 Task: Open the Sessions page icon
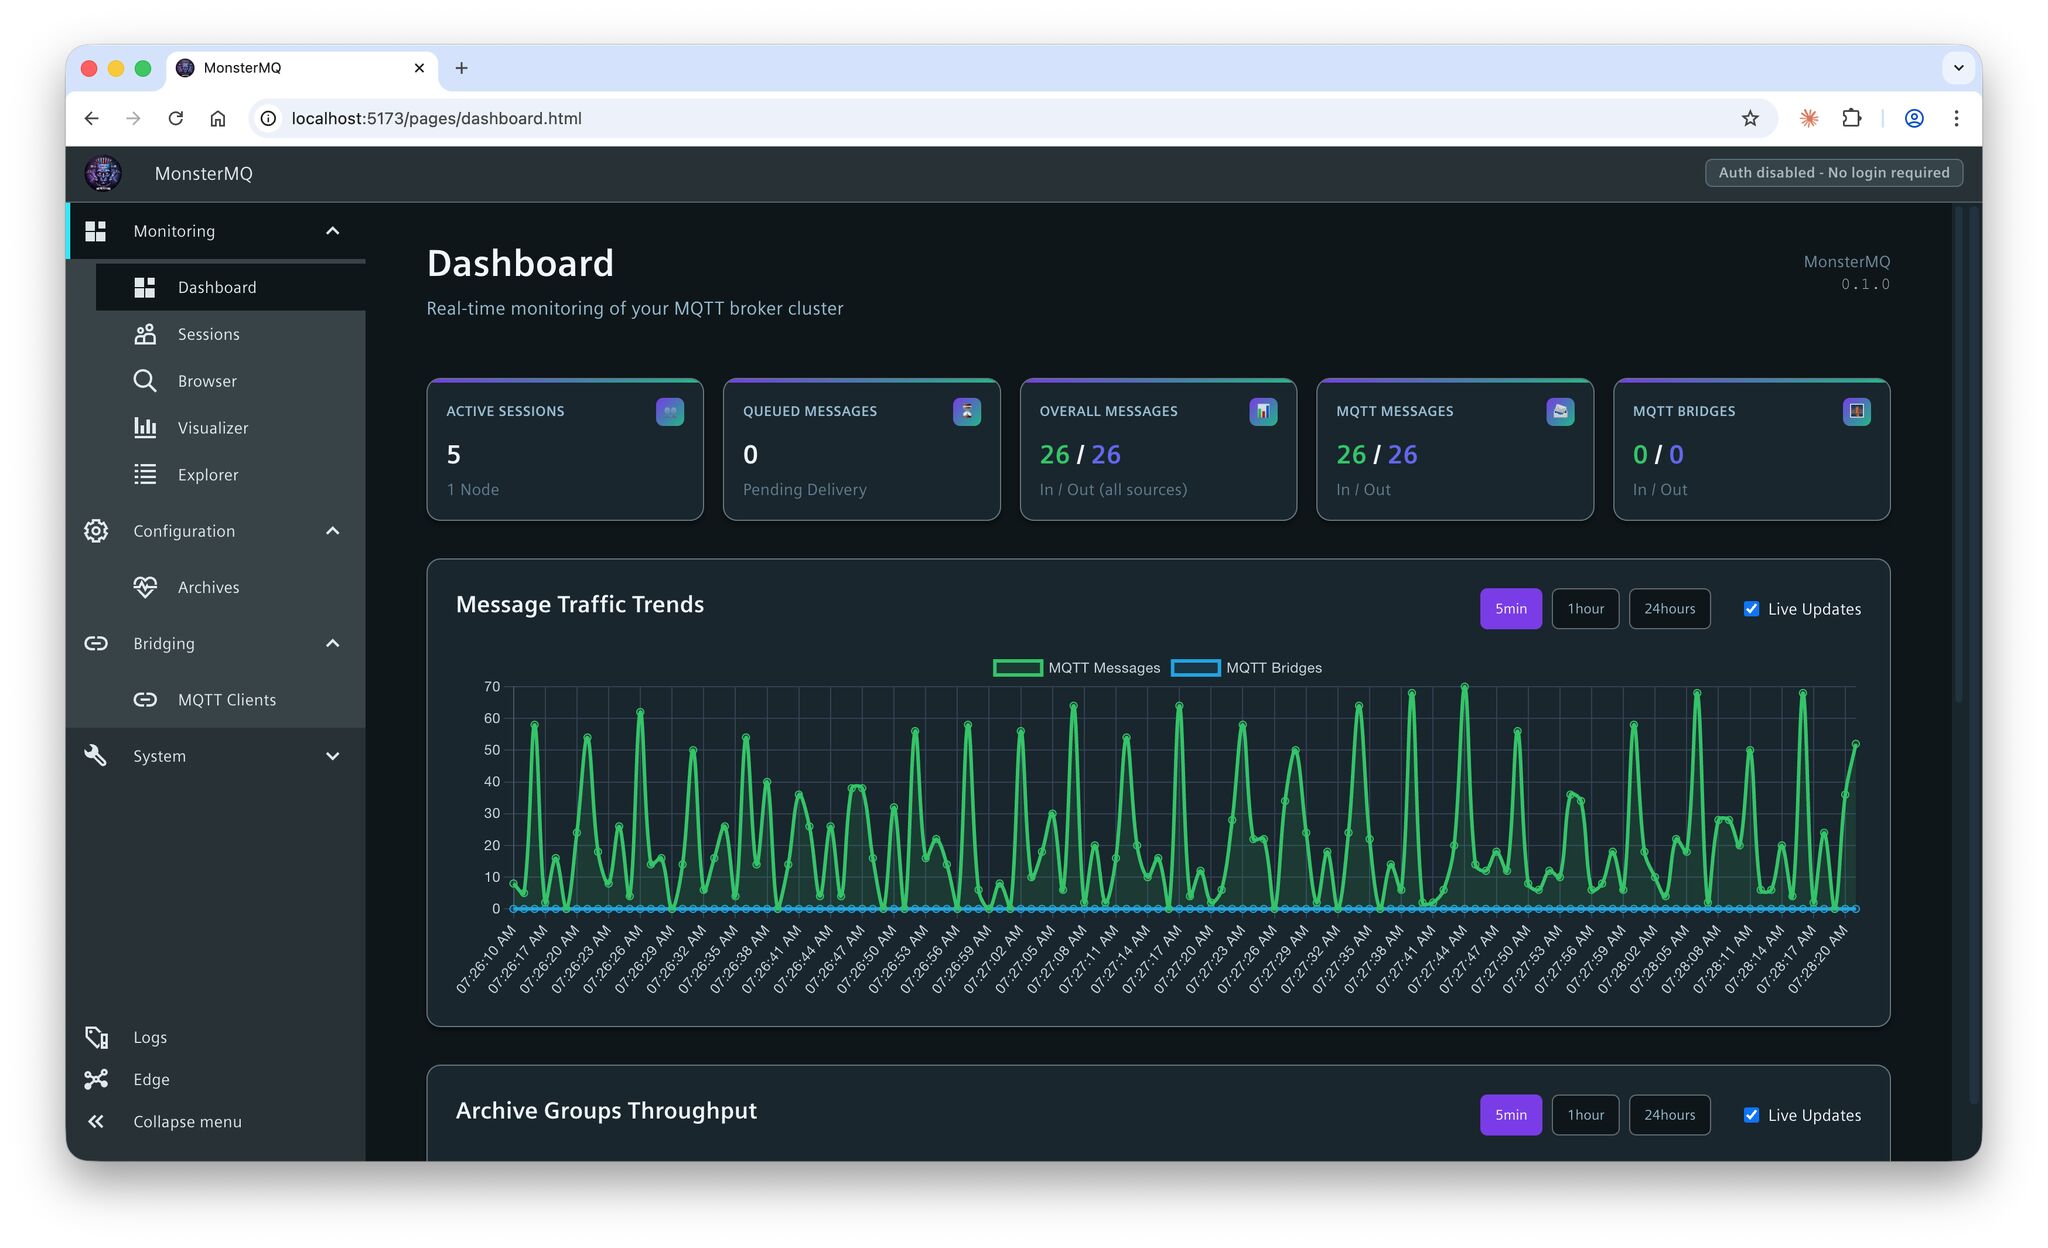[x=145, y=334]
